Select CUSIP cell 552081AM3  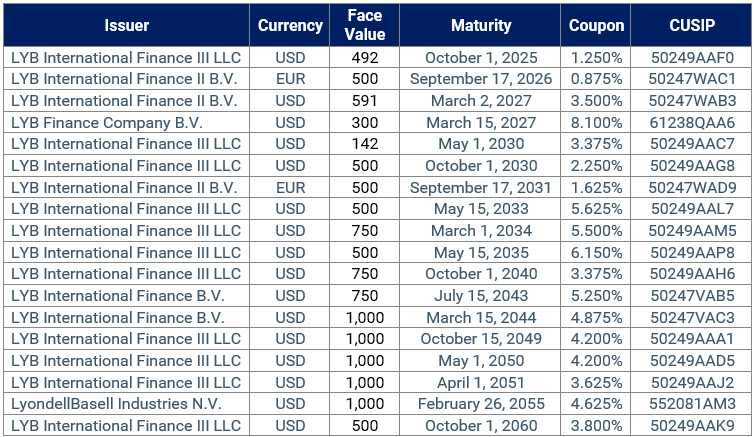tap(692, 404)
